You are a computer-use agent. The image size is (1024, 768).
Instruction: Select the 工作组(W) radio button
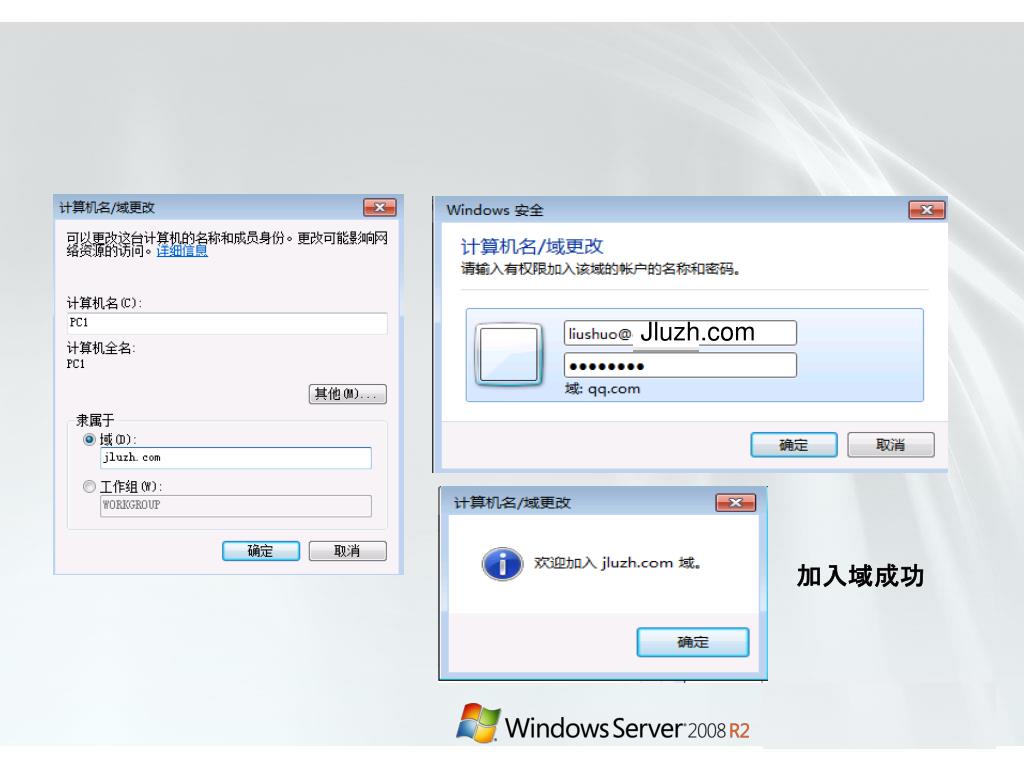(89, 487)
